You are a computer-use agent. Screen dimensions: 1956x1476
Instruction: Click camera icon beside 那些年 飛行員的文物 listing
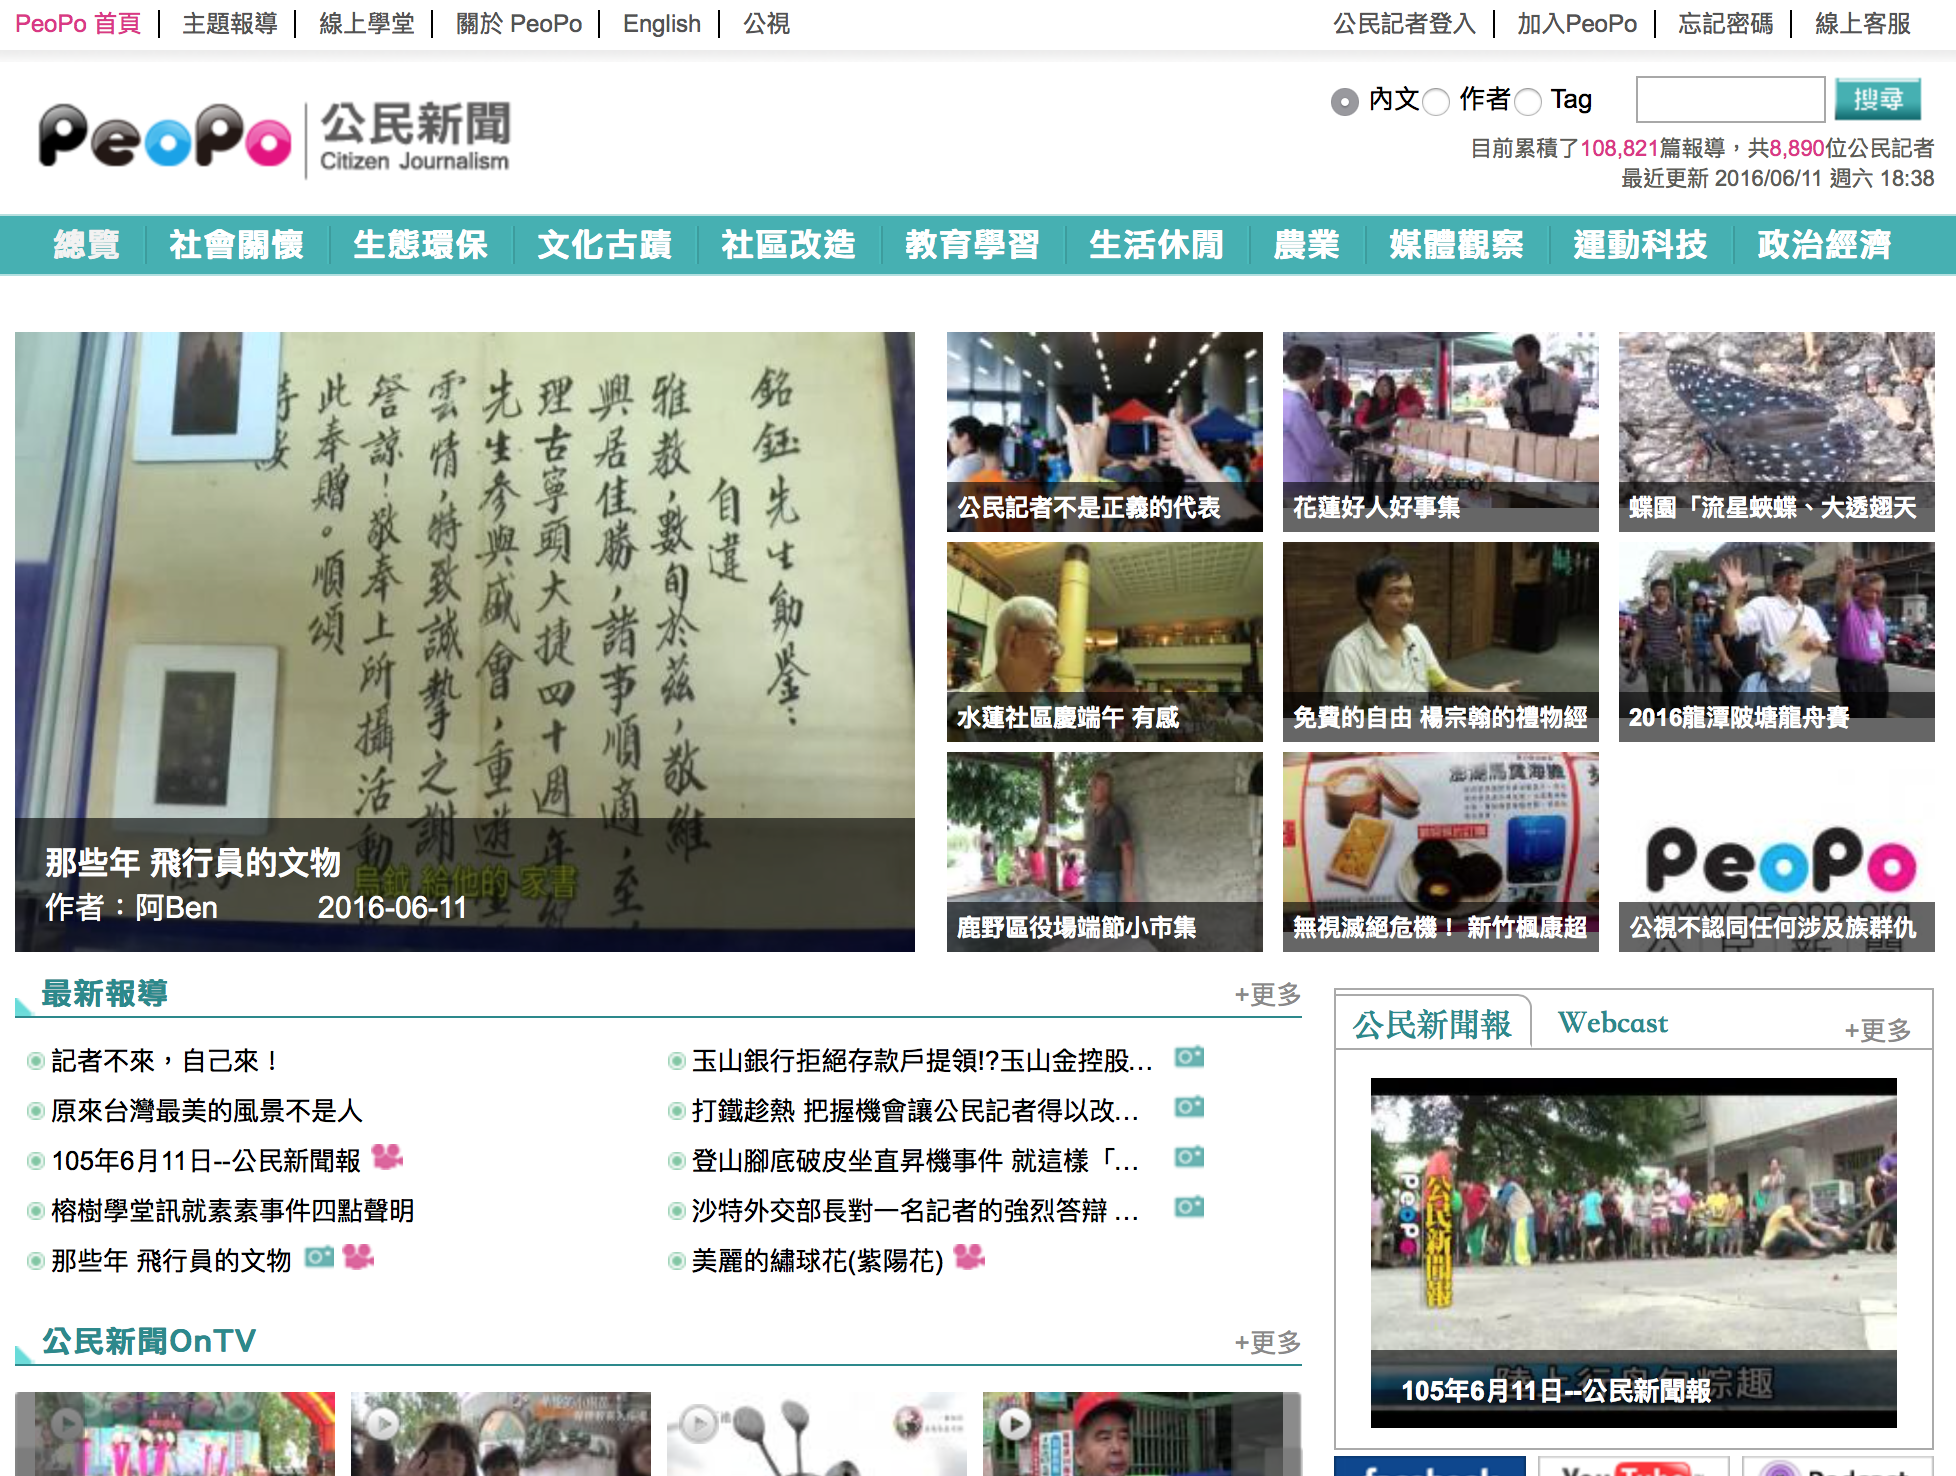point(319,1257)
